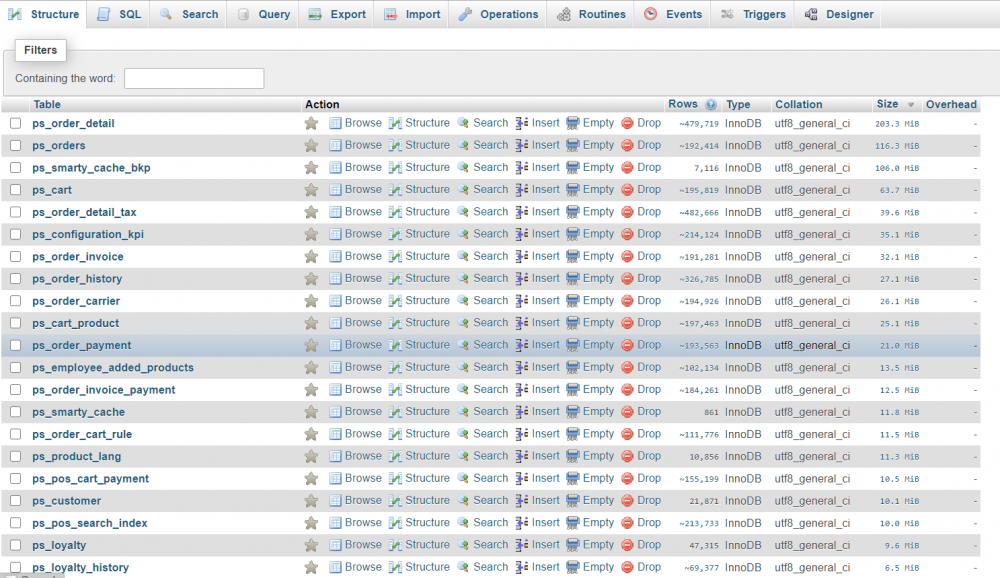Click the Search icon for ps_pos_search_index

pyautogui.click(x=463, y=523)
